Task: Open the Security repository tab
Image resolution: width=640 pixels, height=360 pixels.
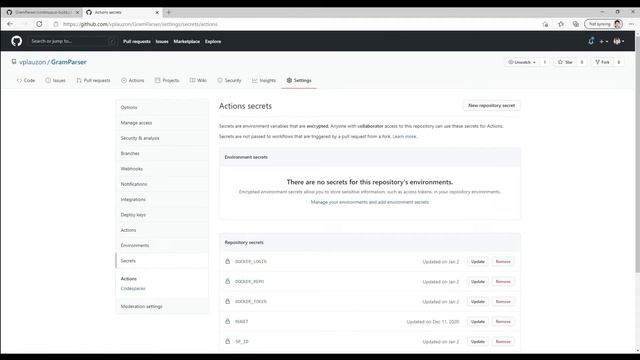Action: click(x=229, y=80)
